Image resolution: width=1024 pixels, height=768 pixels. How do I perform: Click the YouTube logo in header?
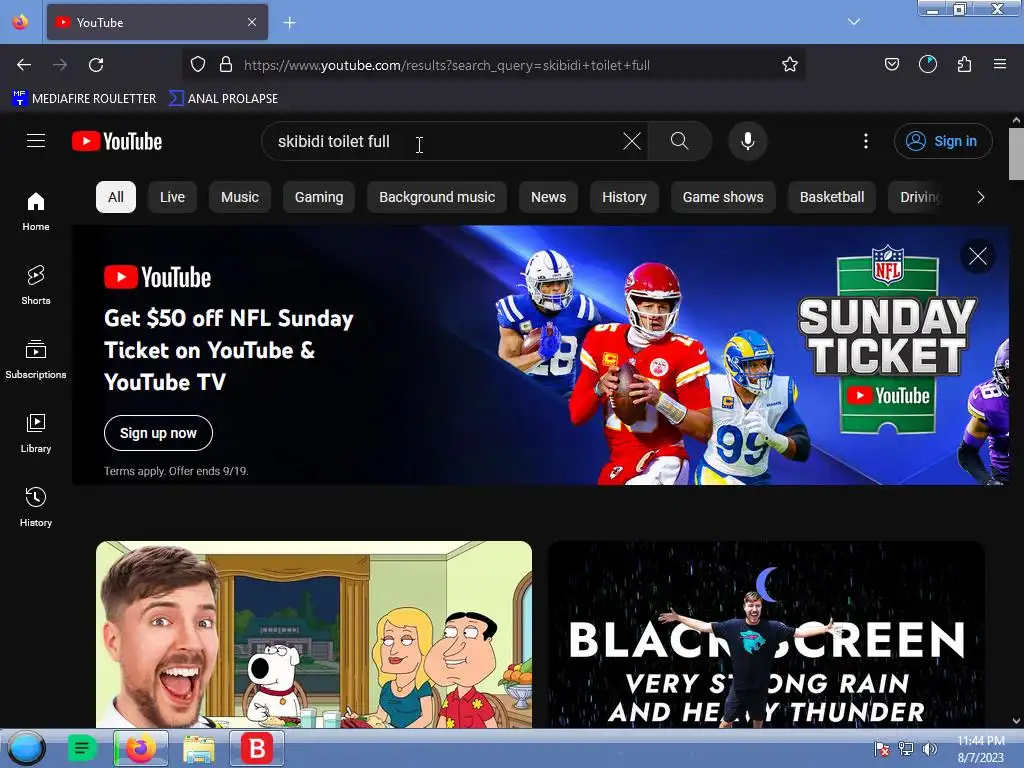point(117,141)
